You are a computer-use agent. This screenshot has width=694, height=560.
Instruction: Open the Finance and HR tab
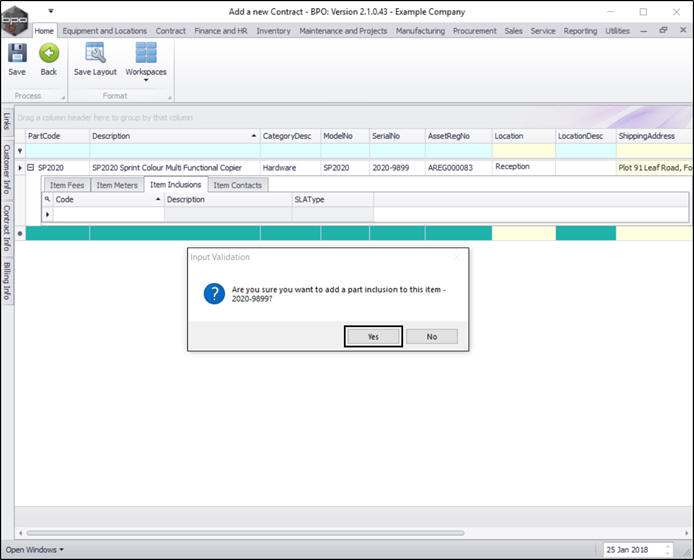(x=220, y=31)
